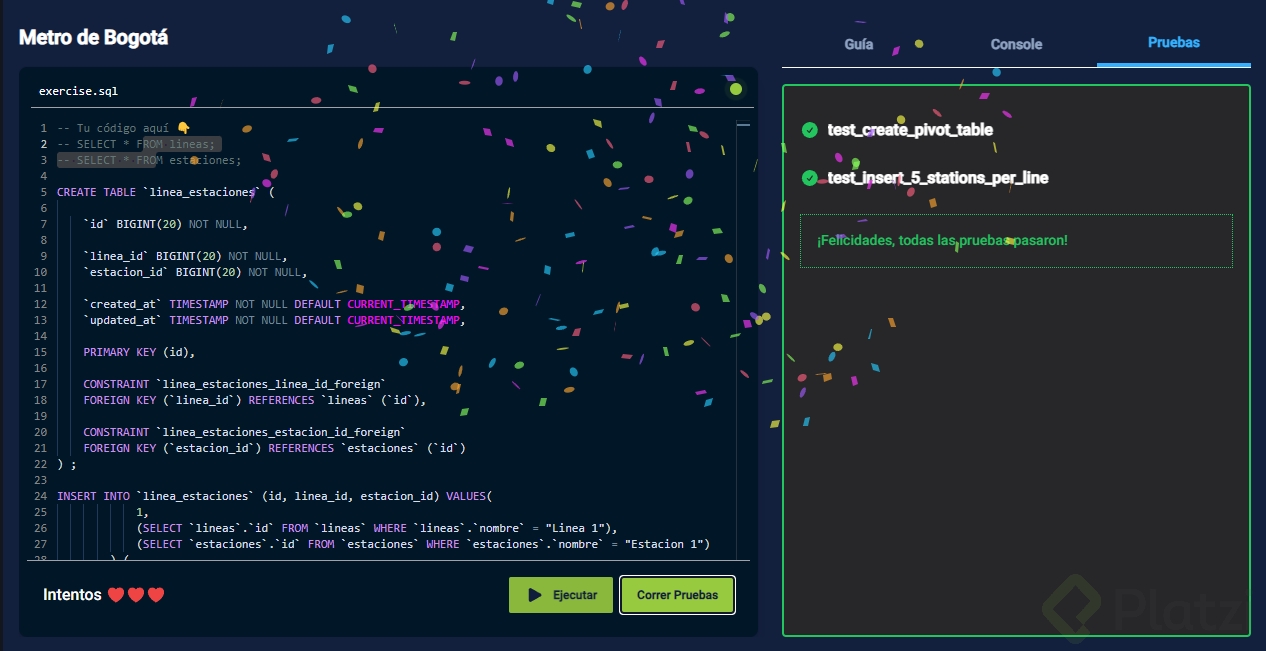Screen dimensions: 1266x651
Task: Click the Ejecutar button
Action: [x=562, y=595]
